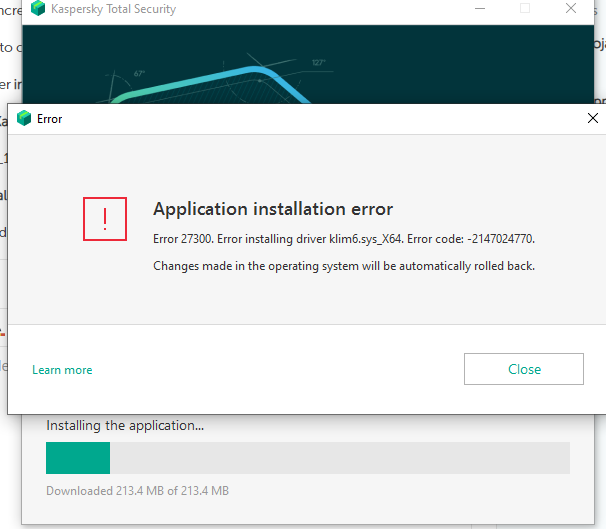Screen dimensions: 606x529
Task: Close the Kaspersky Total Security installer window
Action: [x=571, y=8]
